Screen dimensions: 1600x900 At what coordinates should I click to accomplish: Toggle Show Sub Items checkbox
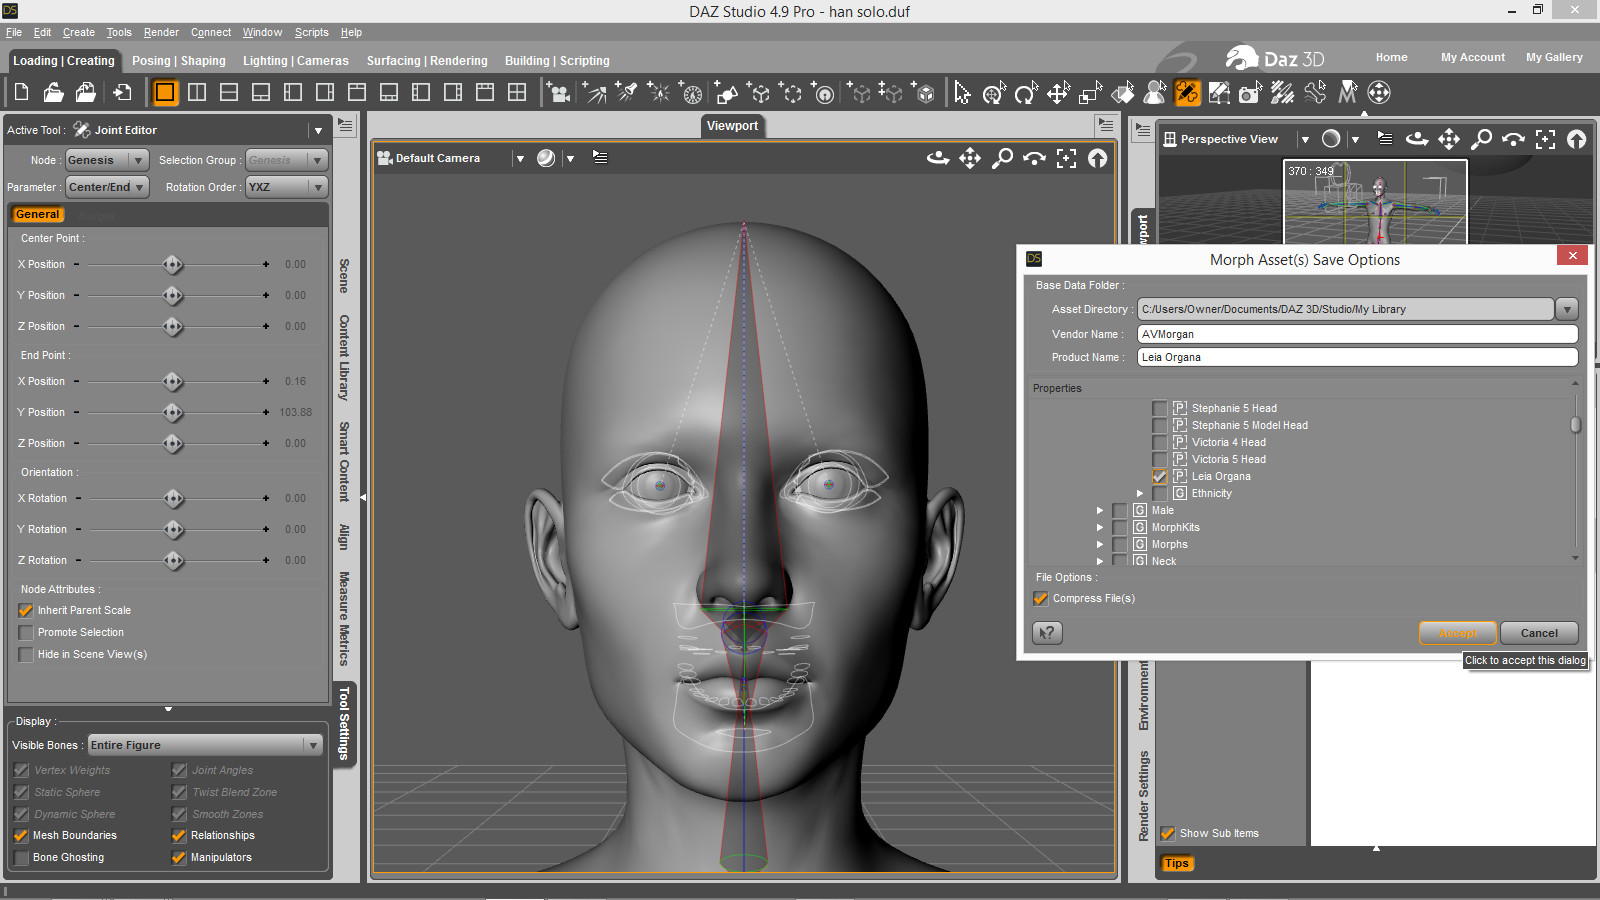(1167, 833)
